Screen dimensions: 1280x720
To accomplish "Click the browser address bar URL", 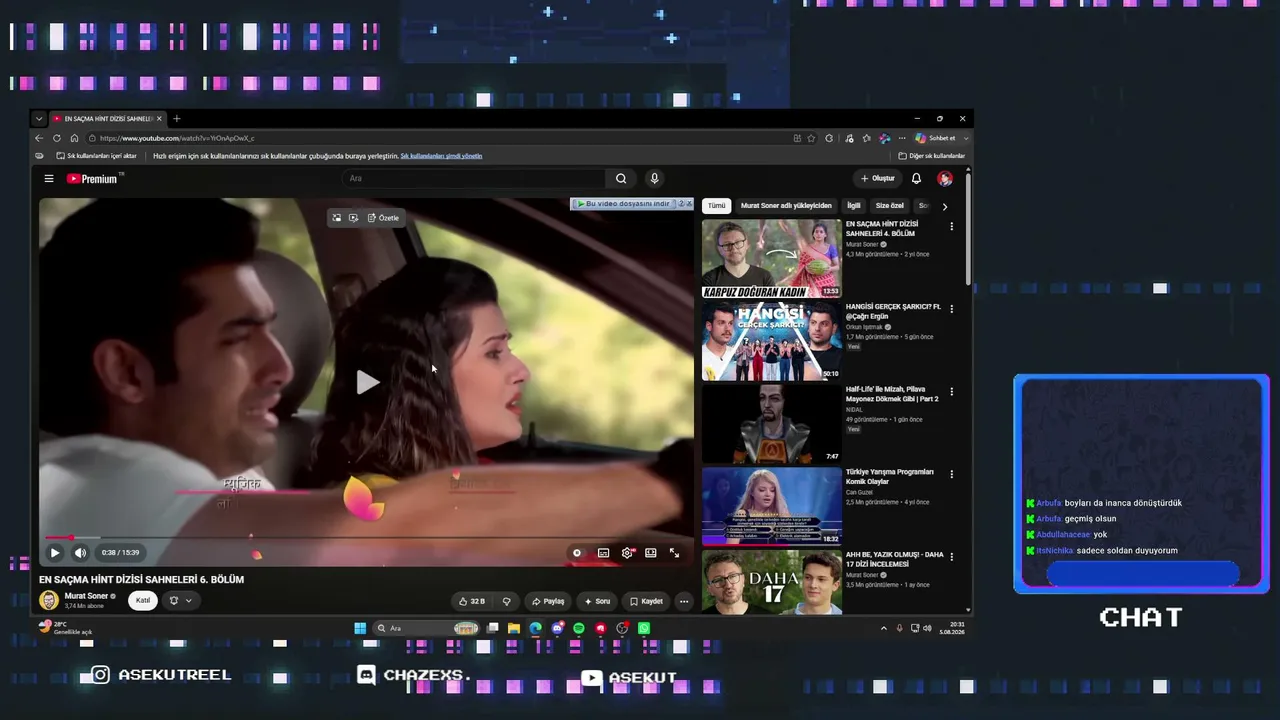I will click(177, 138).
